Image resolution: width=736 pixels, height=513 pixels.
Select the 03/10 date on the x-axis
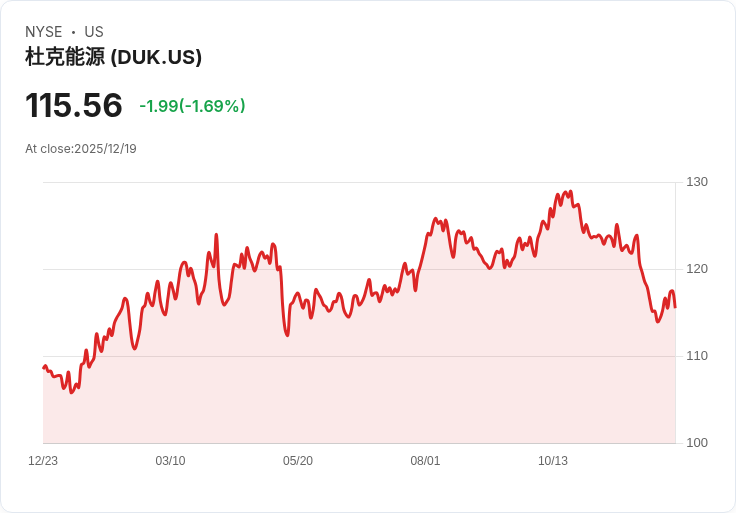(x=170, y=461)
